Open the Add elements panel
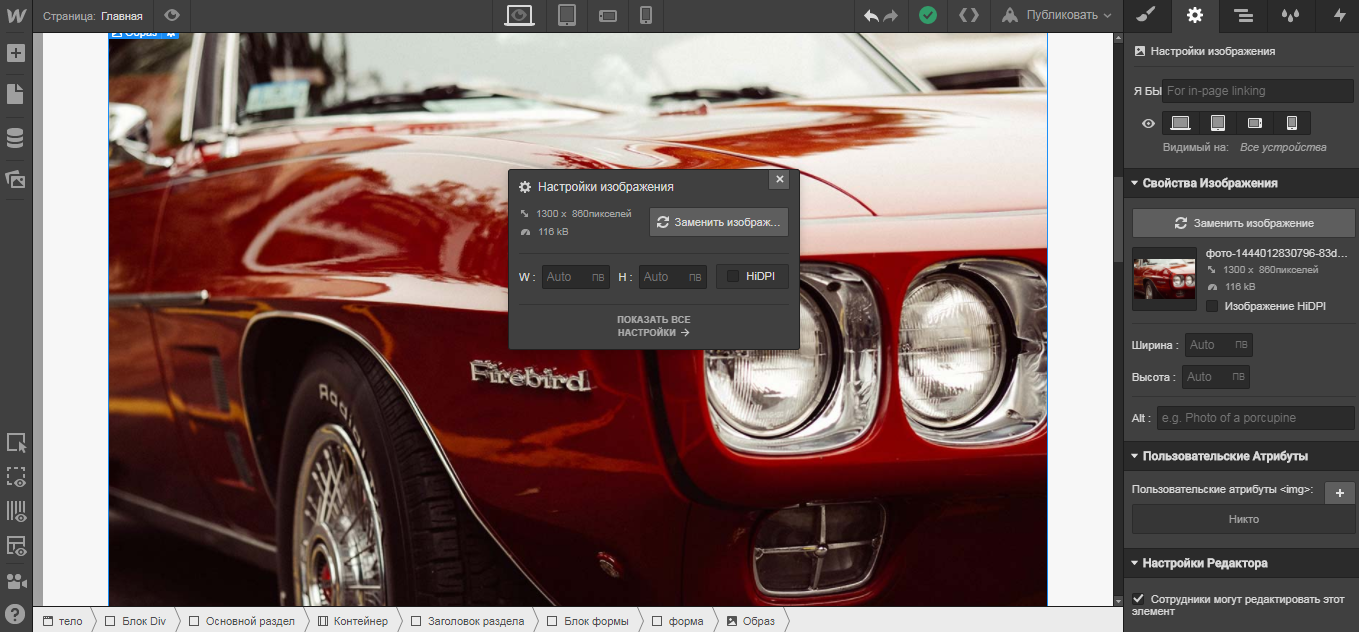Screen dimensions: 1359x632 click(x=15, y=53)
